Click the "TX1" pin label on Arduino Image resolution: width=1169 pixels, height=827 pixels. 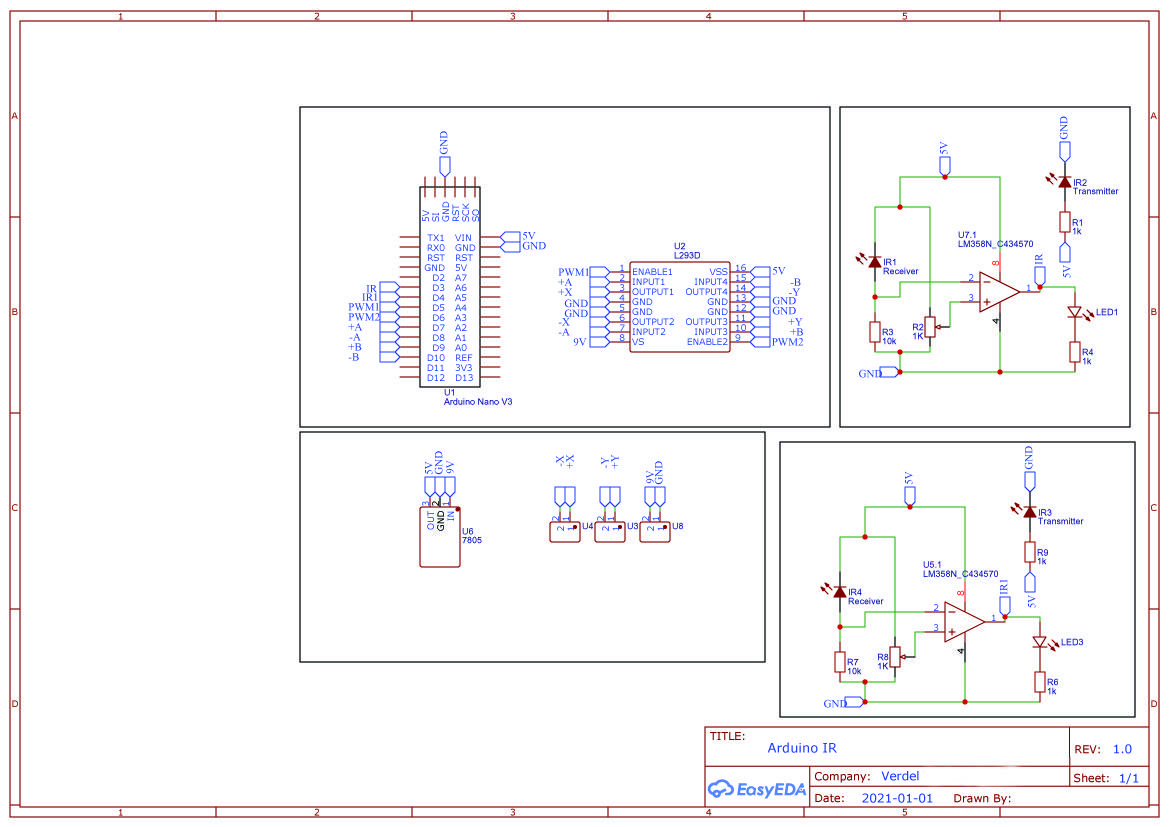pos(435,238)
